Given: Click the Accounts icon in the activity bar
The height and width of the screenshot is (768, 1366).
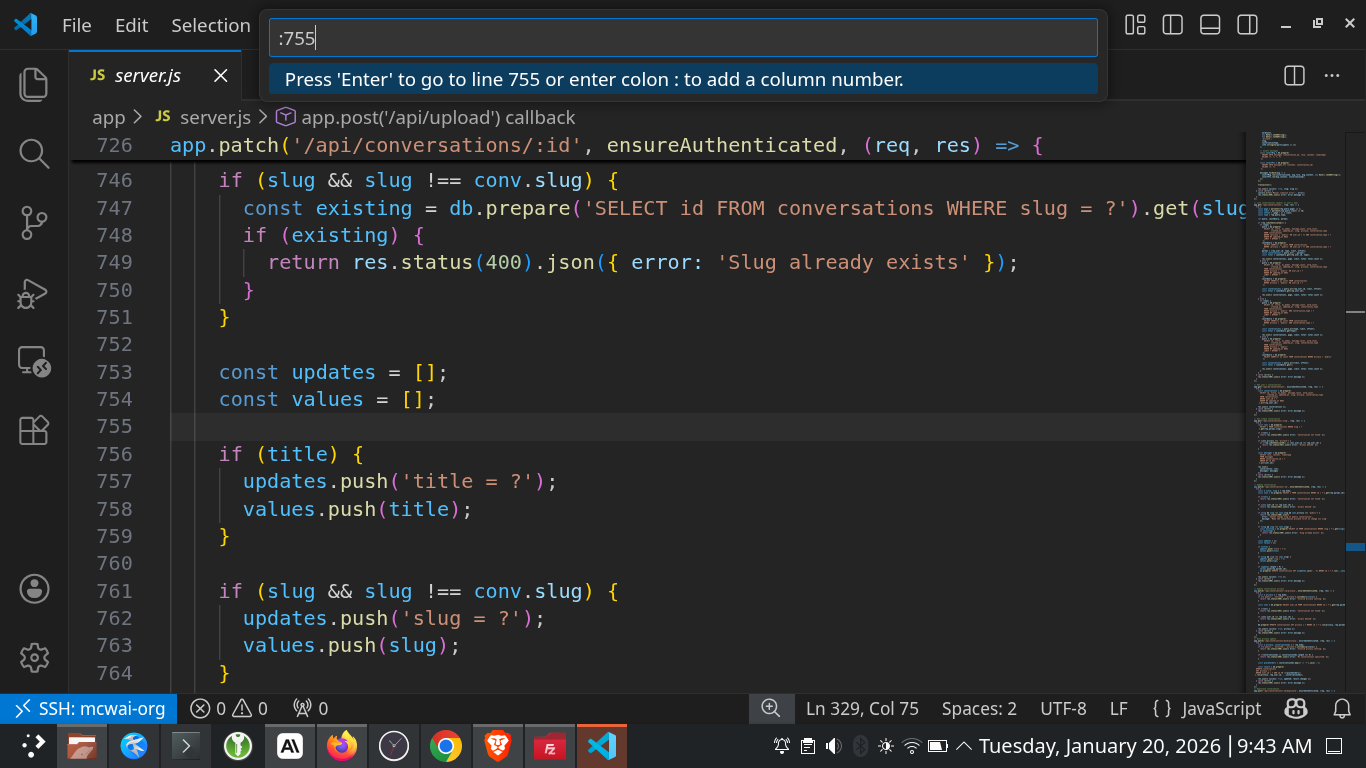Looking at the screenshot, I should point(33,589).
